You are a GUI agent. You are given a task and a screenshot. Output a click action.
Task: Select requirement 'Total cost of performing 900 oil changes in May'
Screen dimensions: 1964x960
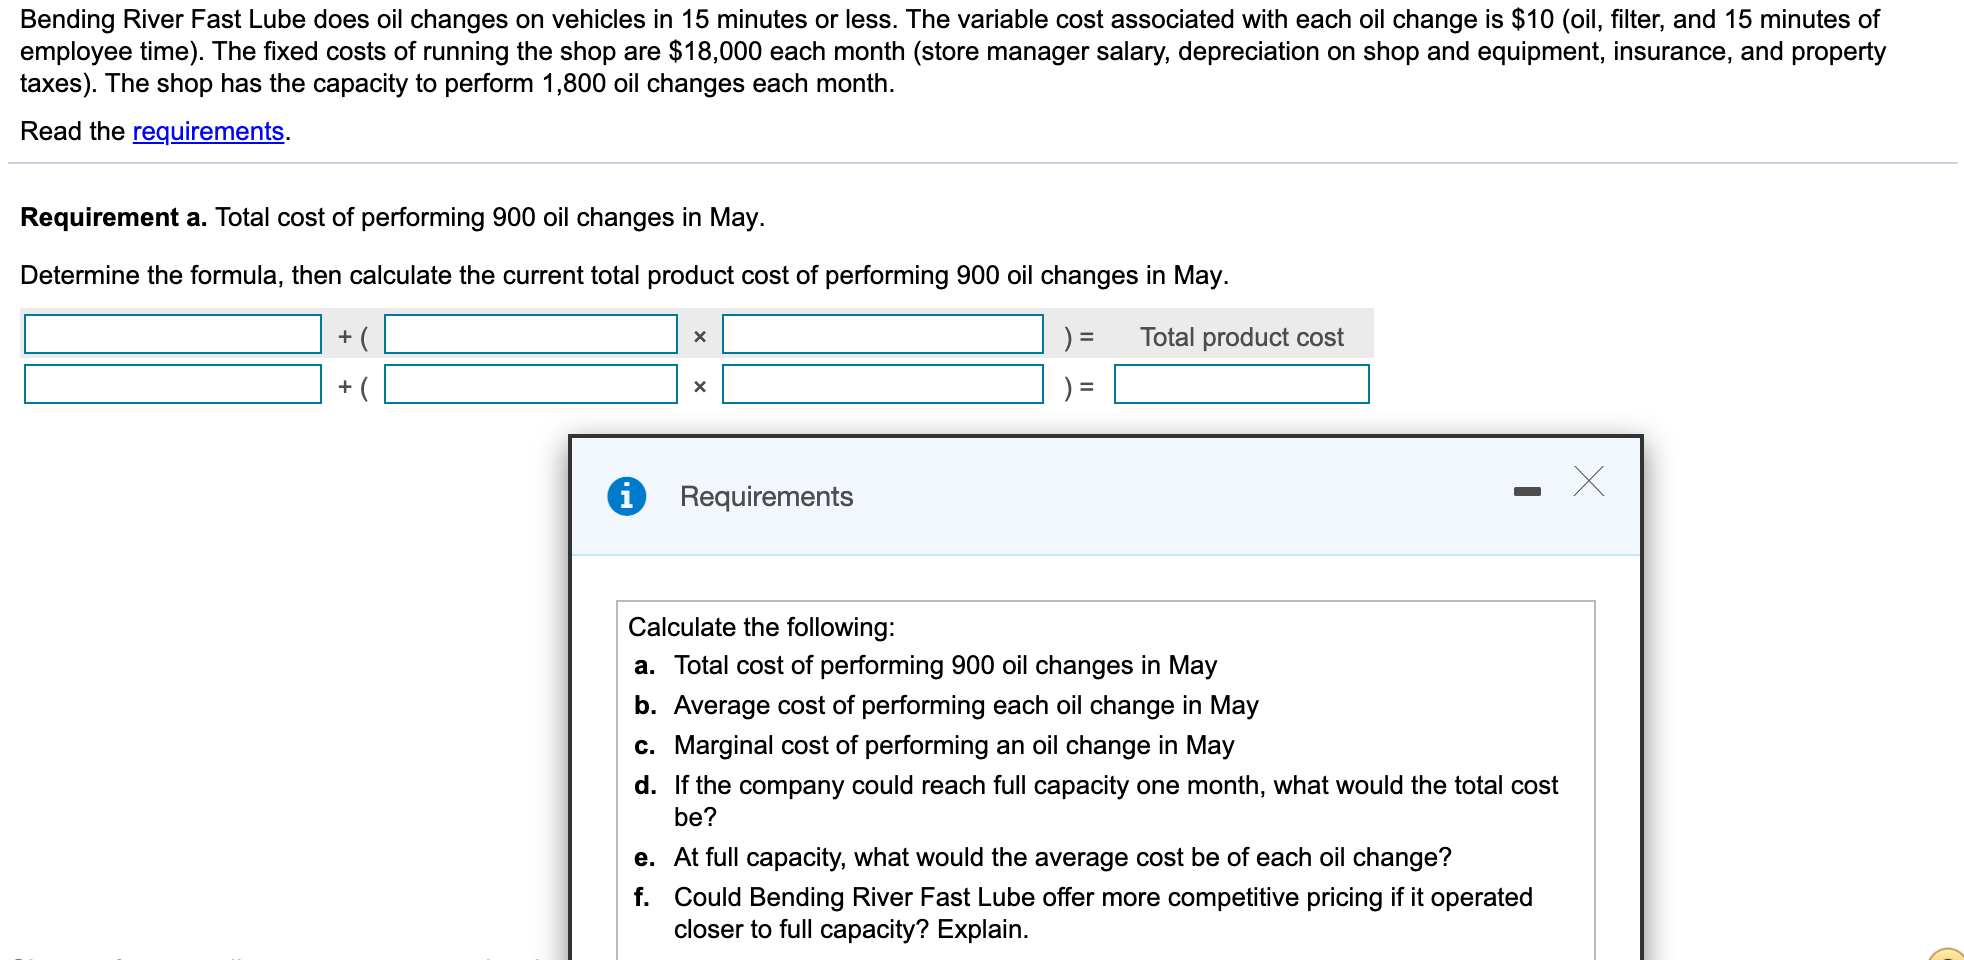click(x=945, y=665)
